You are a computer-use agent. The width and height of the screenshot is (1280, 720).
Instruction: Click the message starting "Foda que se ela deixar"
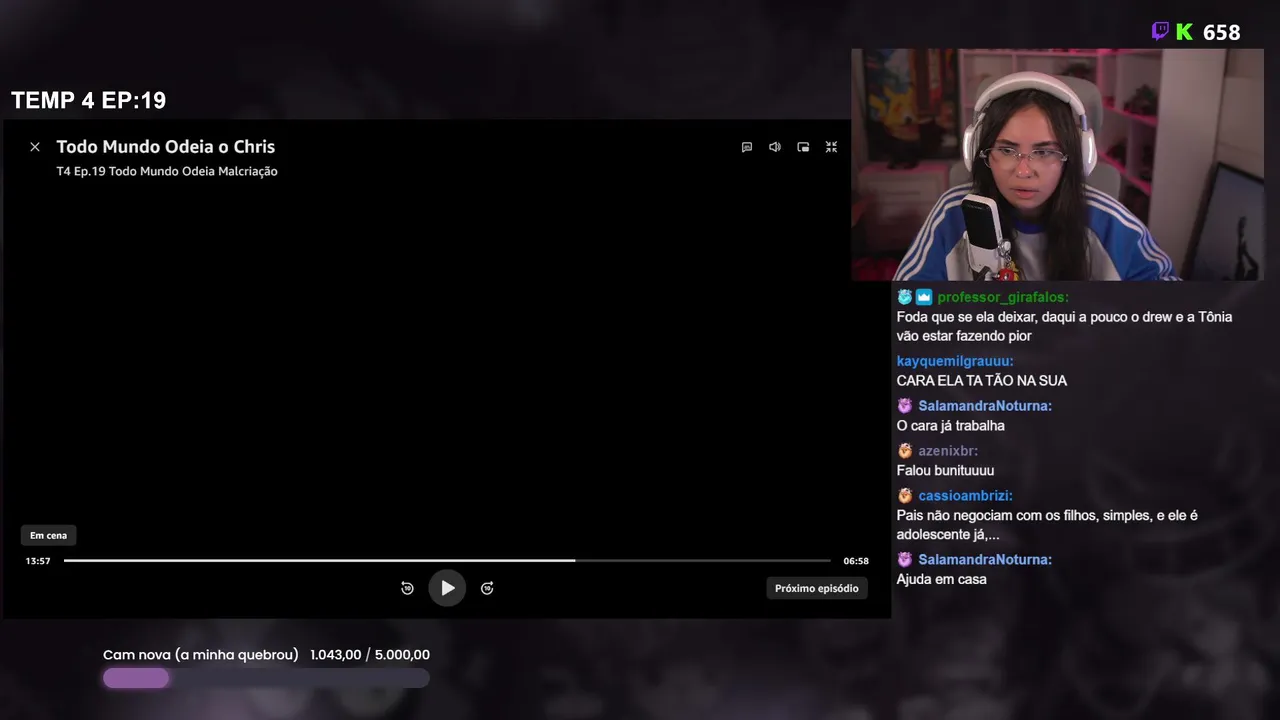[1064, 327]
